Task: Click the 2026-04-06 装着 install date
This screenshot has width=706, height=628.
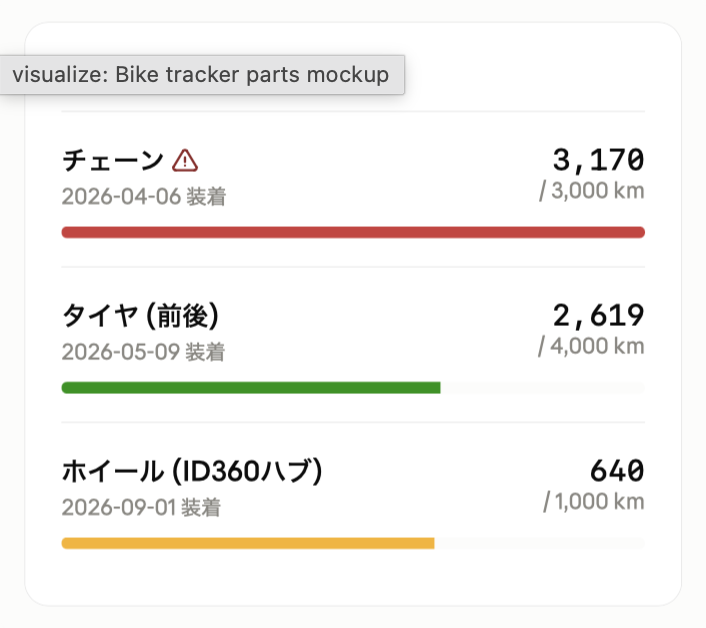Action: (x=144, y=197)
